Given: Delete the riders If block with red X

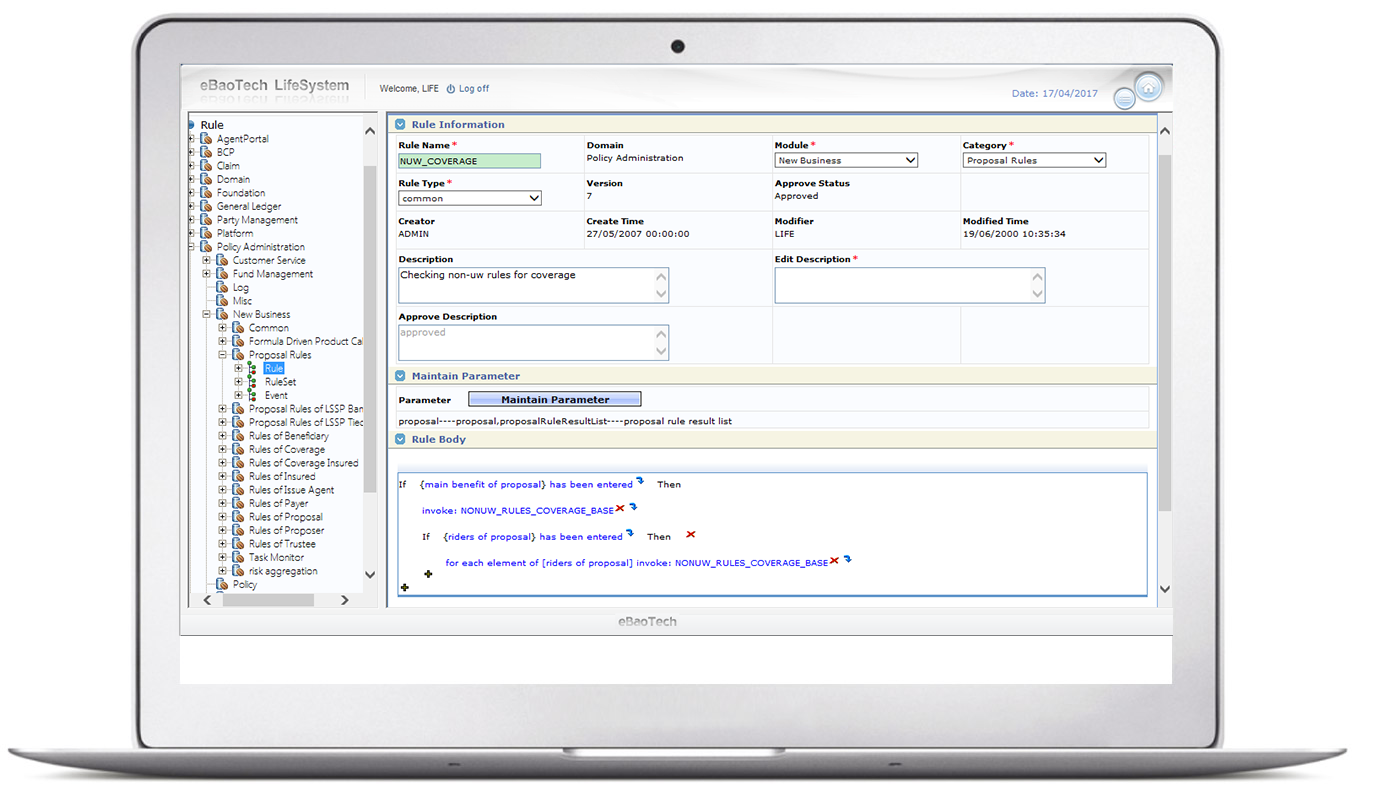Looking at the screenshot, I should tap(691, 535).
